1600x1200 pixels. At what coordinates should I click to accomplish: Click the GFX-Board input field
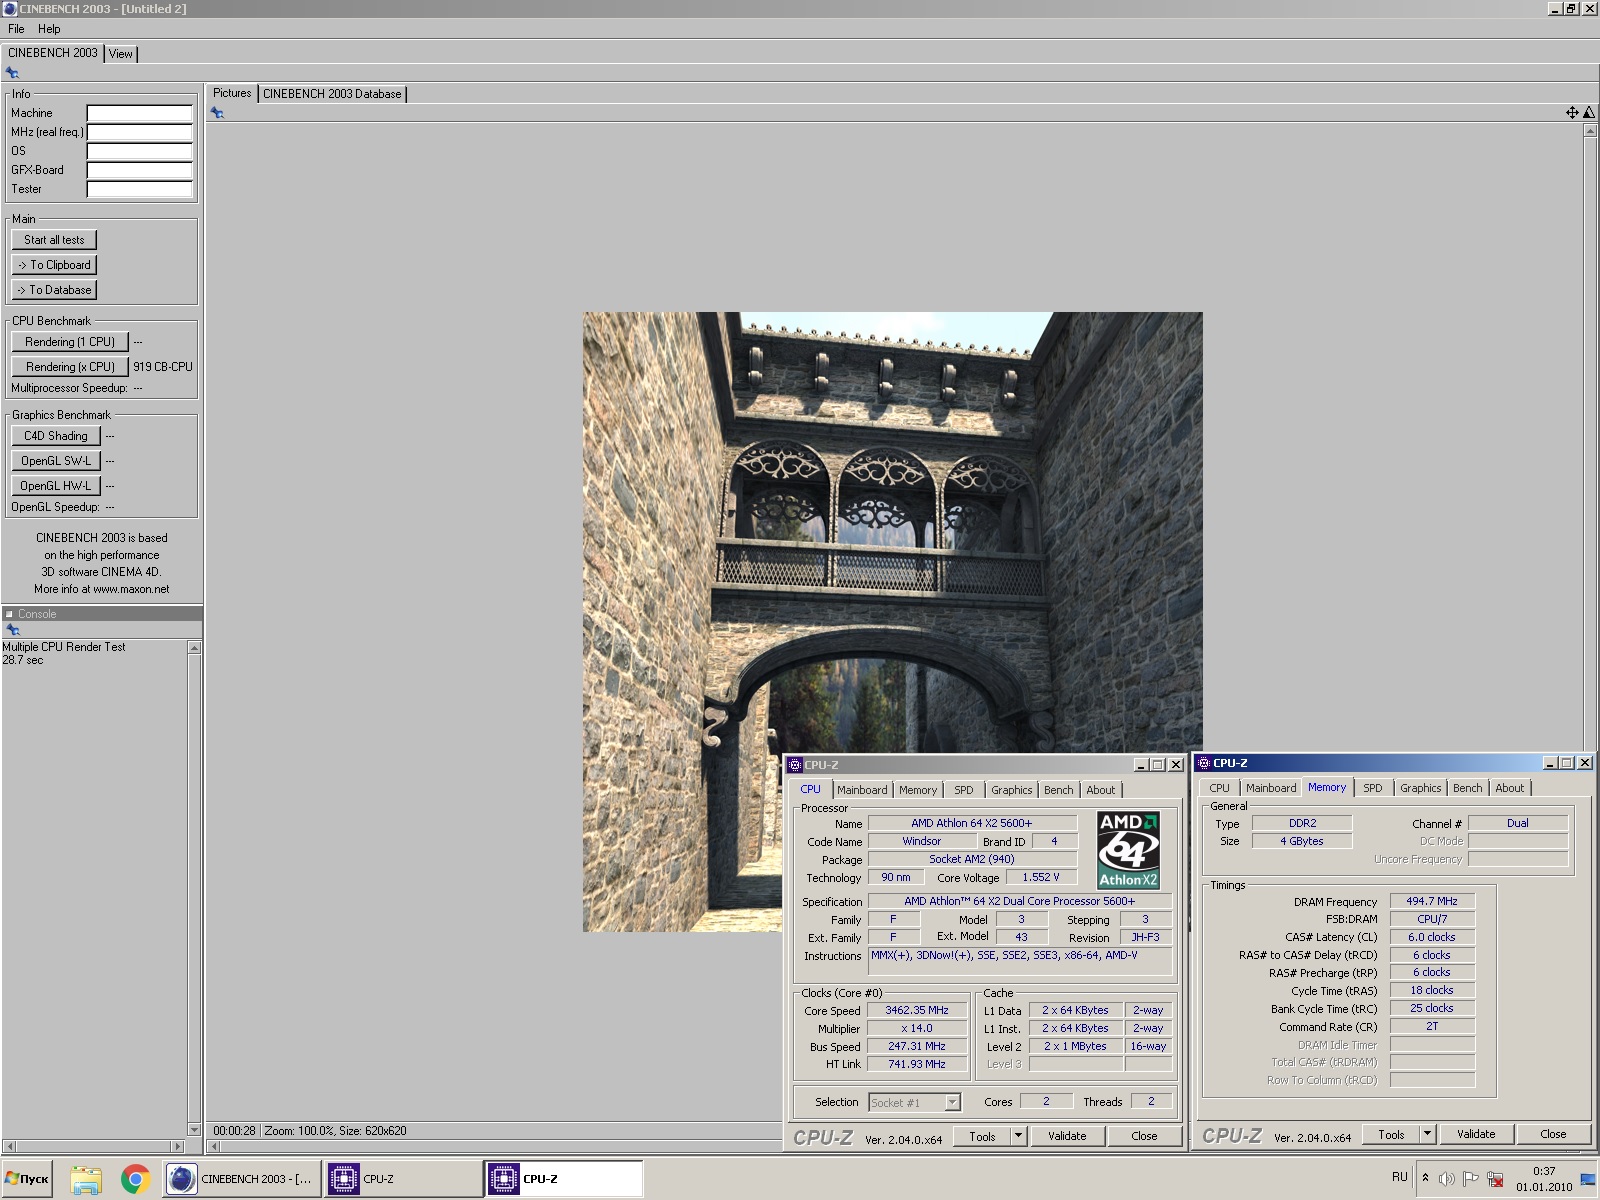139,170
